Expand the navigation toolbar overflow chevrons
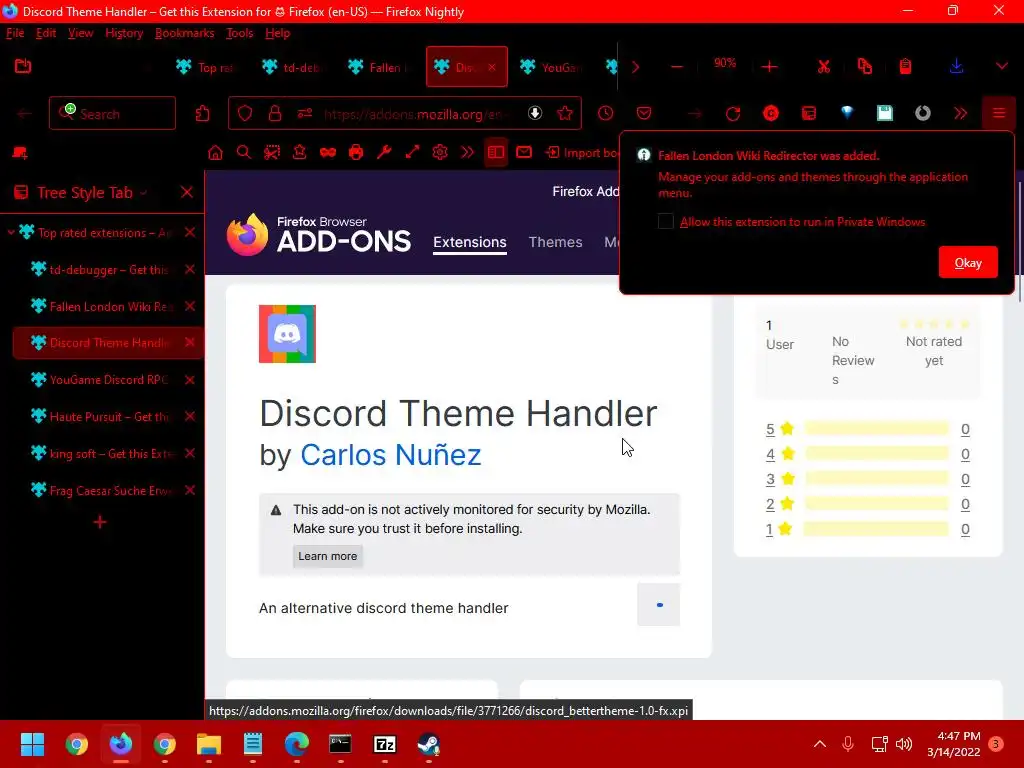Image resolution: width=1024 pixels, height=768 pixels. tap(961, 114)
